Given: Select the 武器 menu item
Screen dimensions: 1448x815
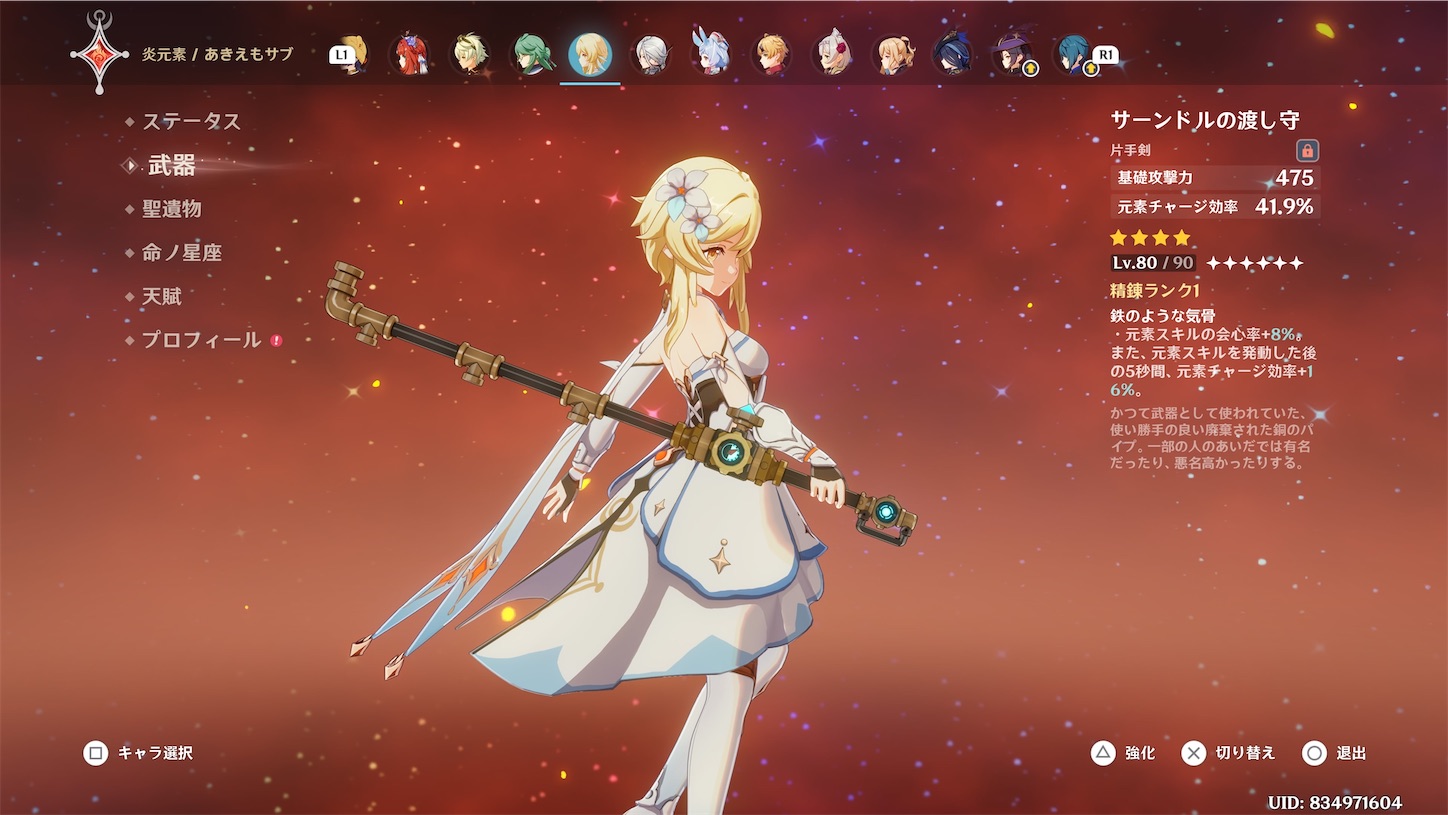Looking at the screenshot, I should (172, 165).
